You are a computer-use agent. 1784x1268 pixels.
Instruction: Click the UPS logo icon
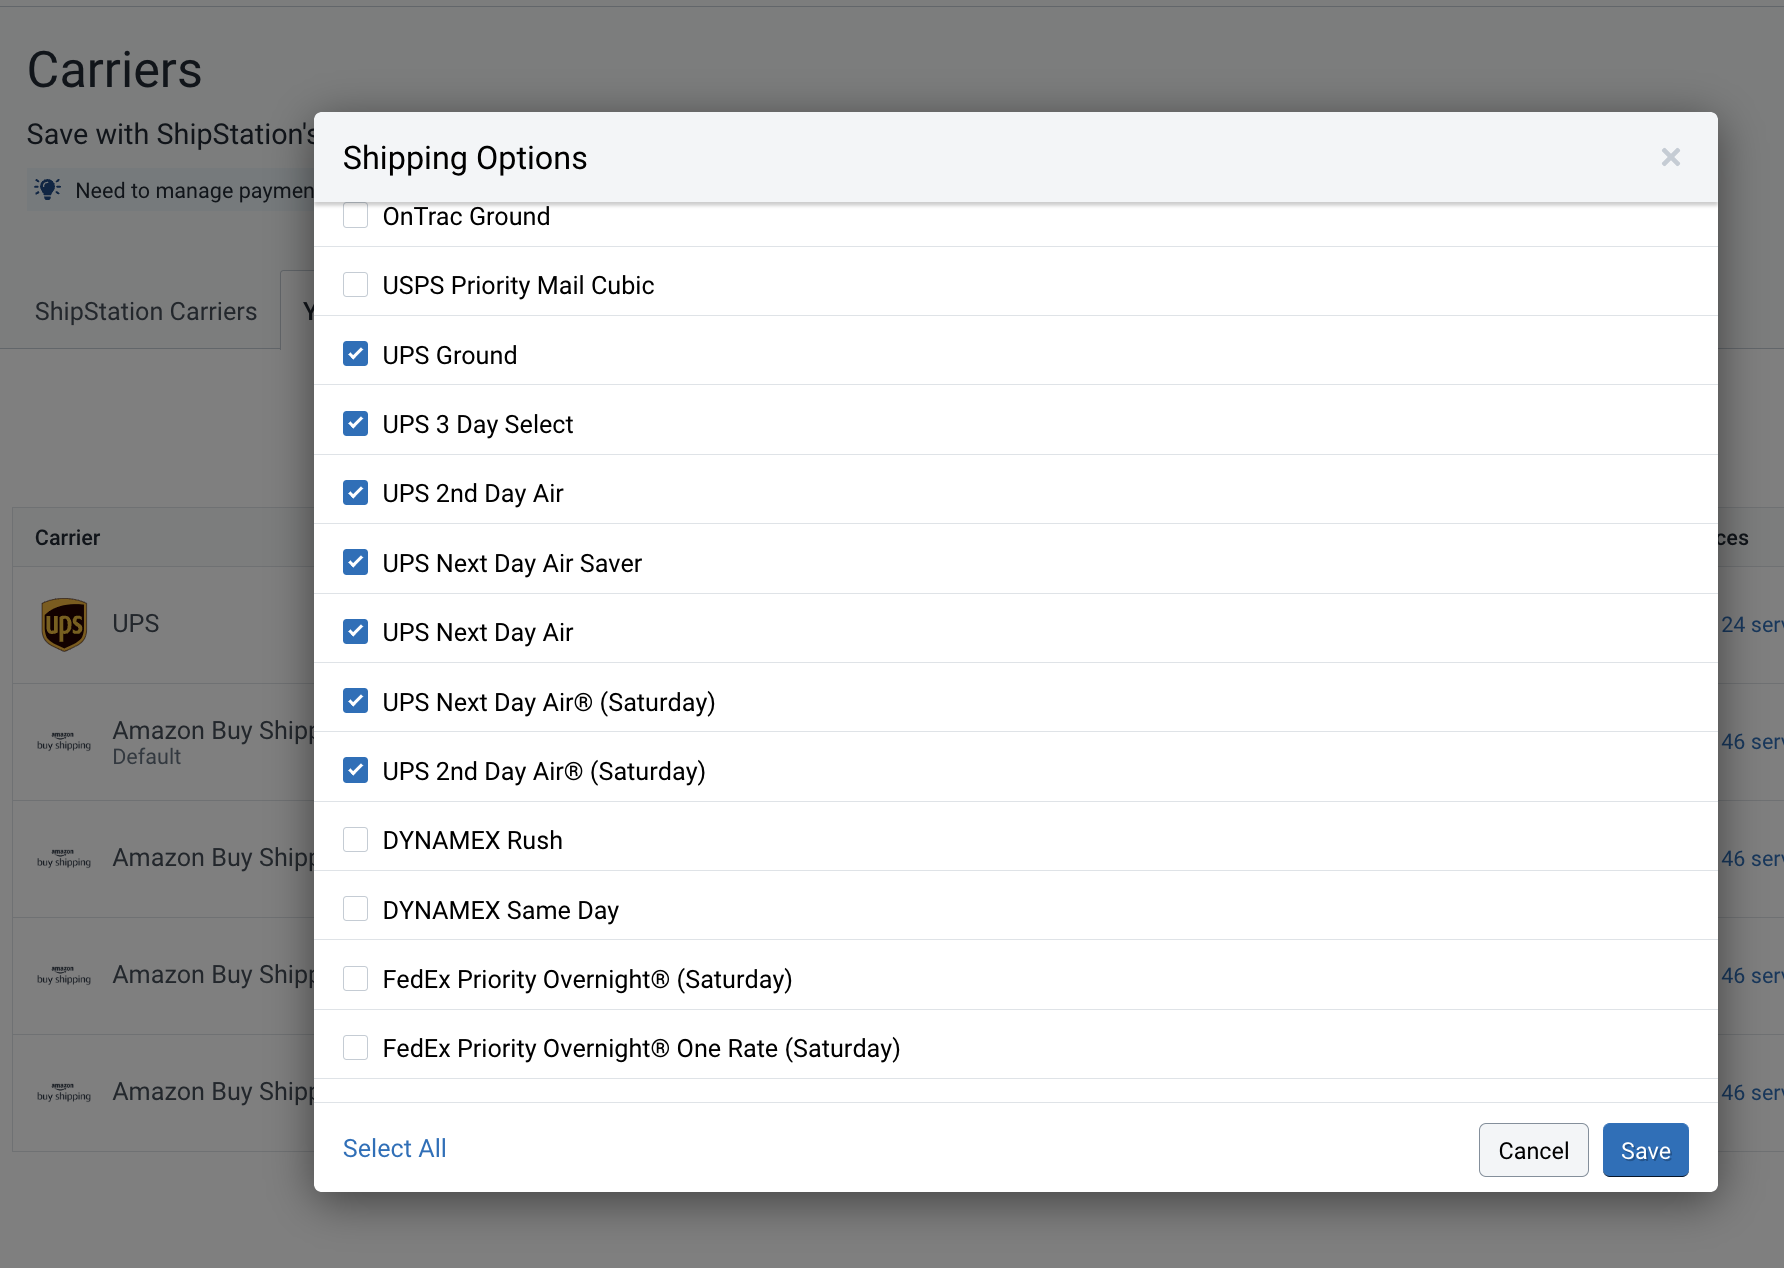[64, 625]
